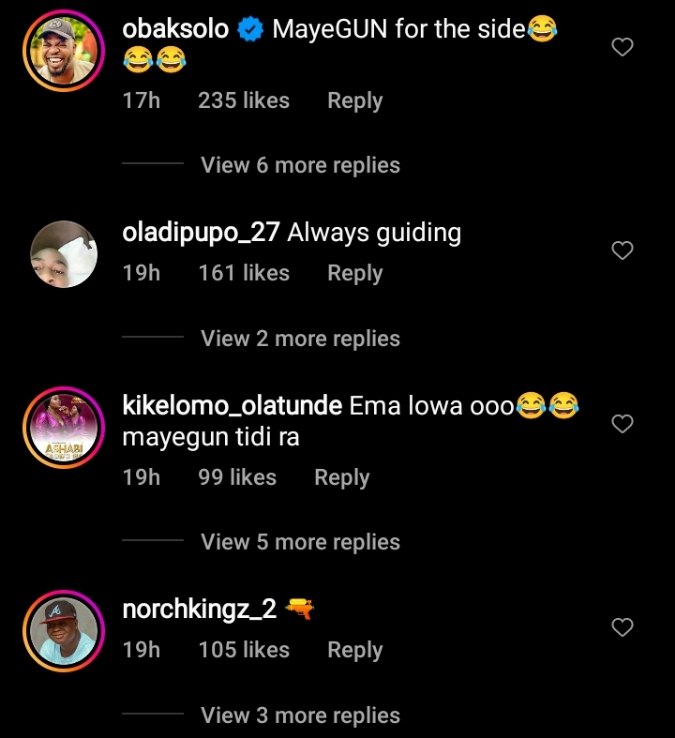This screenshot has width=675, height=738.
Task: View 235 likes on obaksolo's comment
Action: coord(244,101)
